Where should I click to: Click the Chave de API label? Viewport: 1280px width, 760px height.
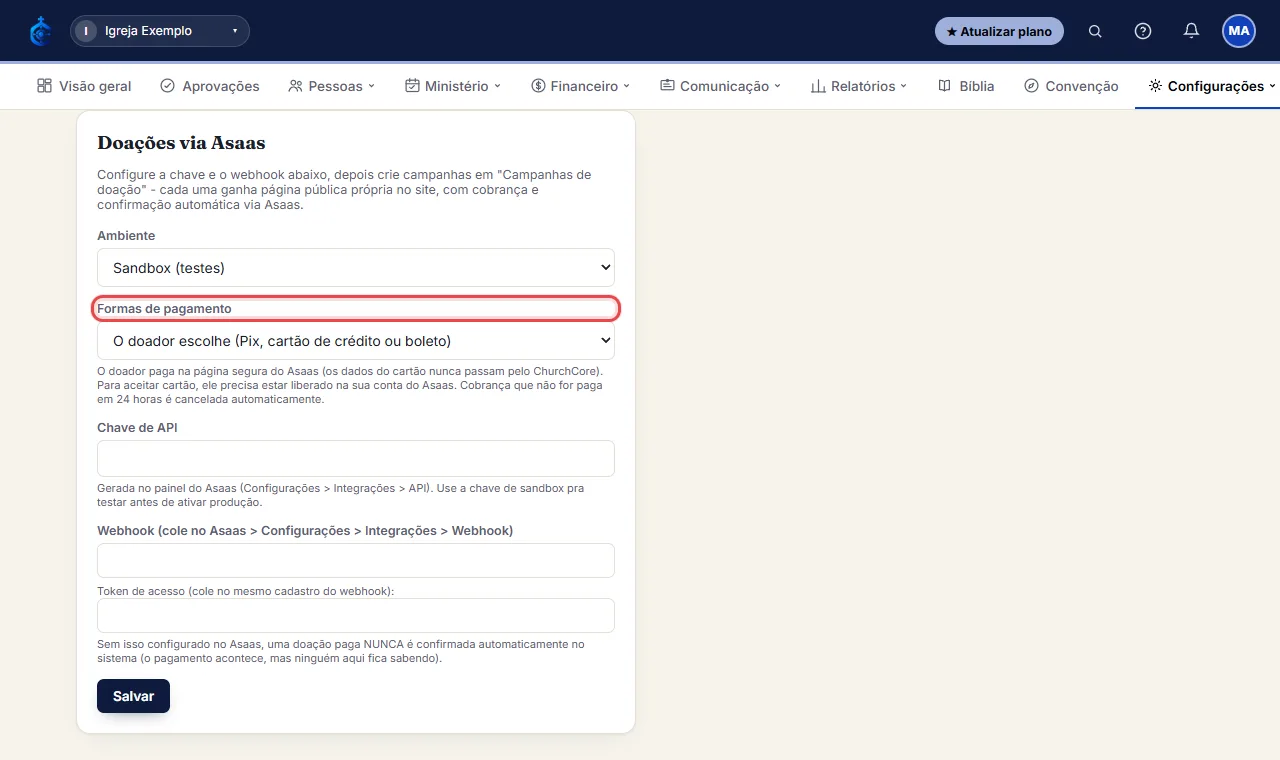pos(137,427)
